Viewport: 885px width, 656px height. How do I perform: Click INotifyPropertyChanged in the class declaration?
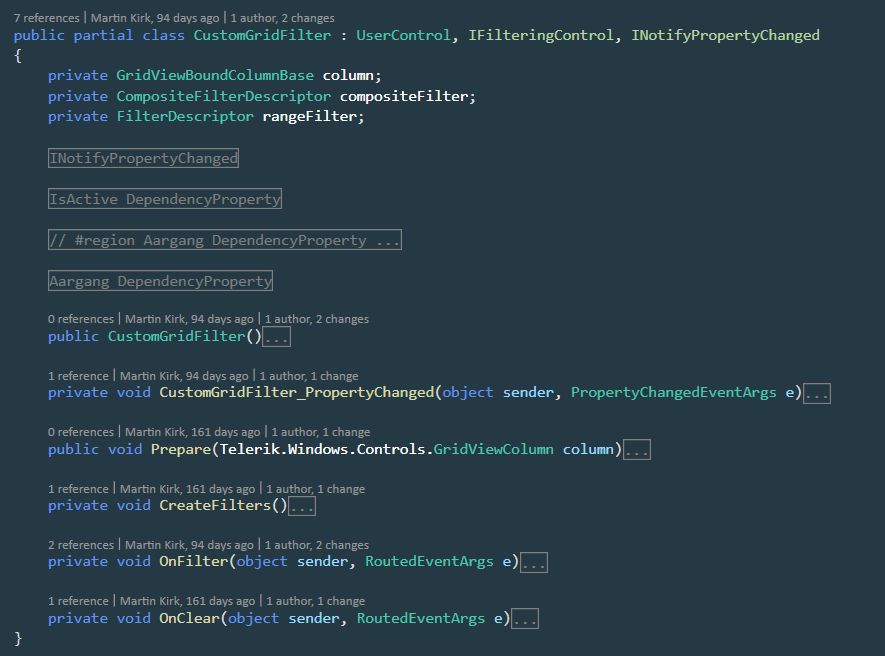[x=725, y=36]
